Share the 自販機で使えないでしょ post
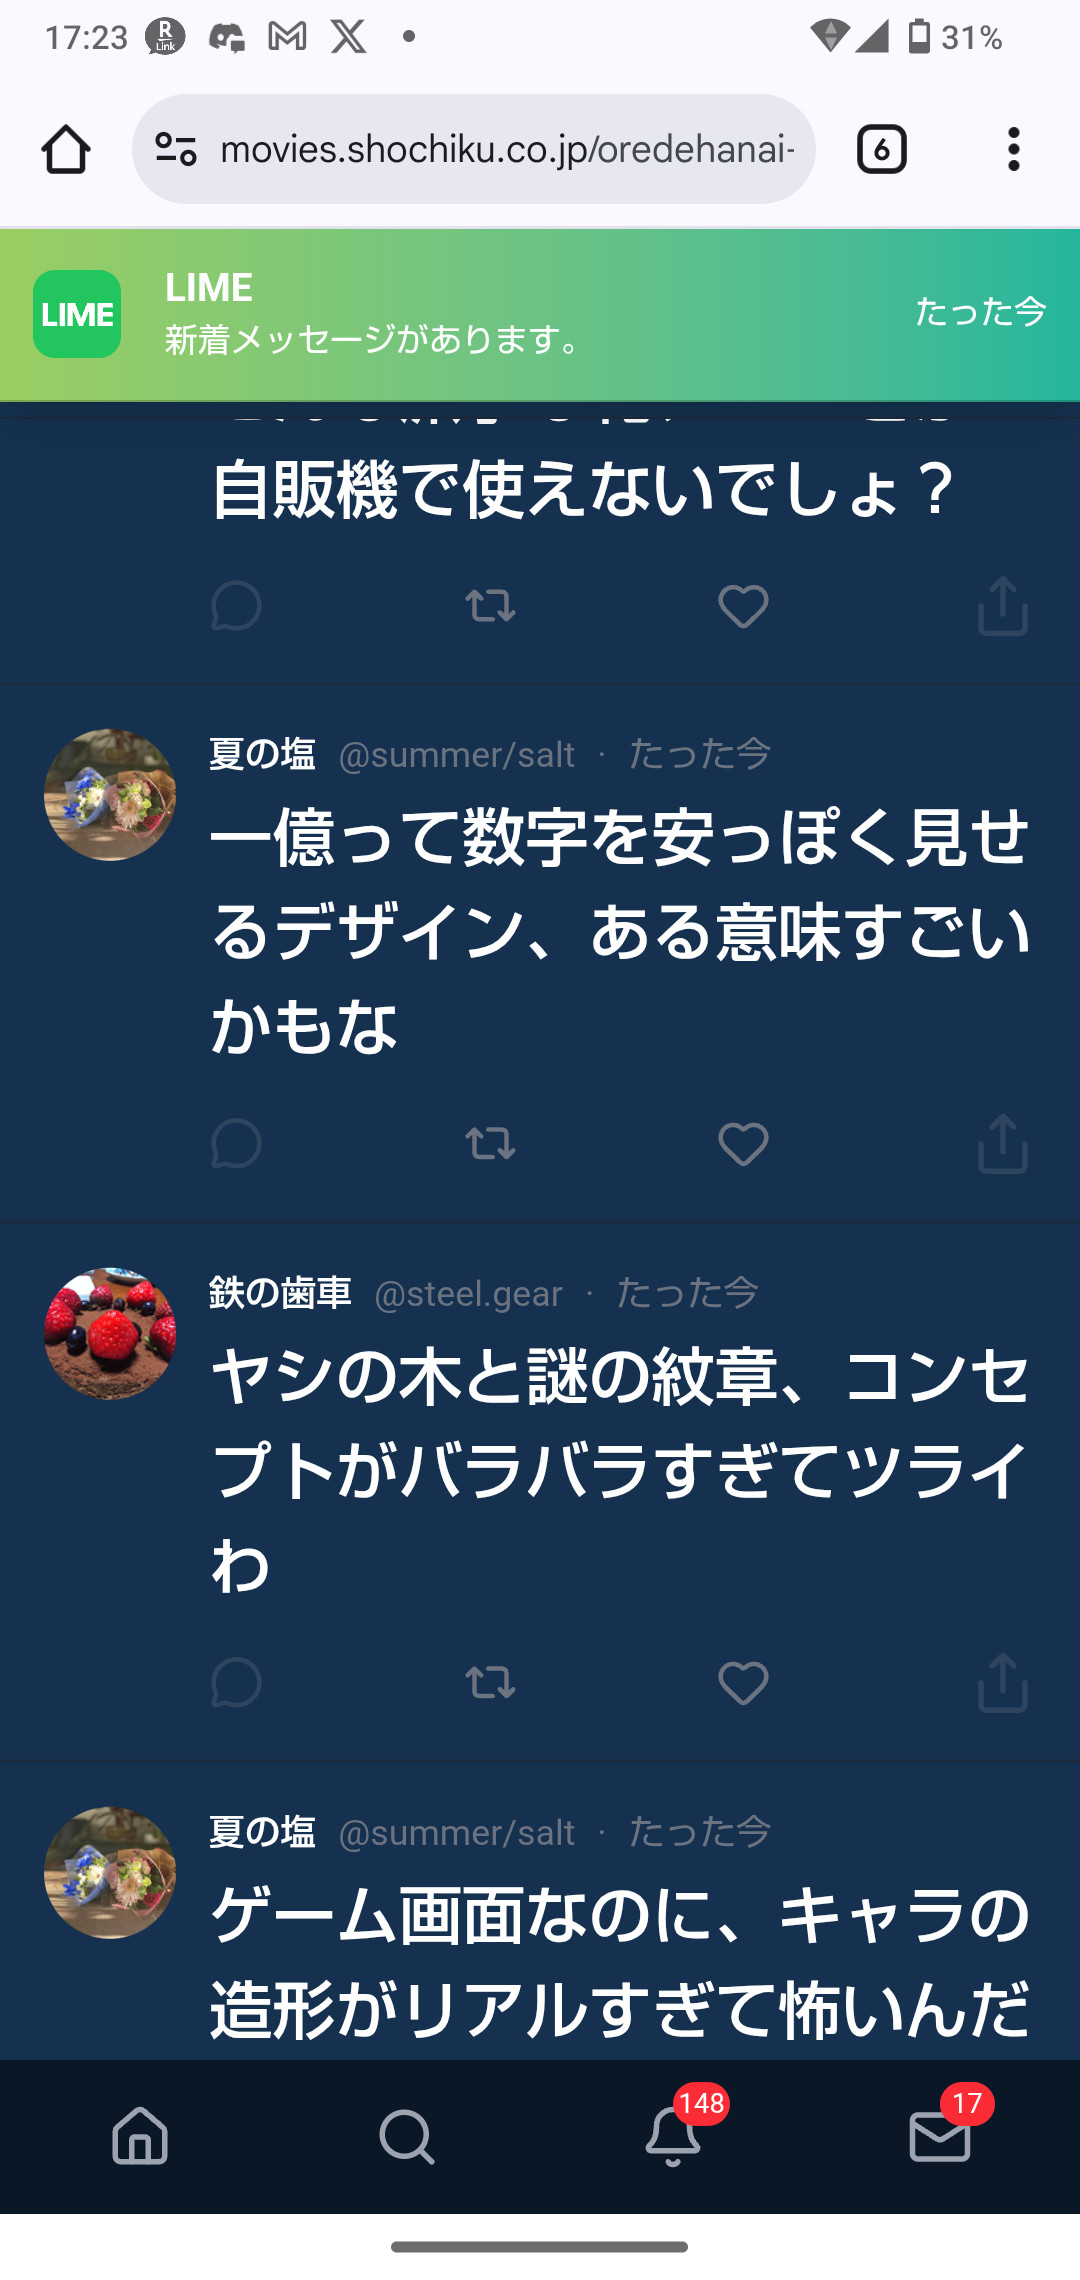Viewport: 1080px width, 2280px height. 1003,605
